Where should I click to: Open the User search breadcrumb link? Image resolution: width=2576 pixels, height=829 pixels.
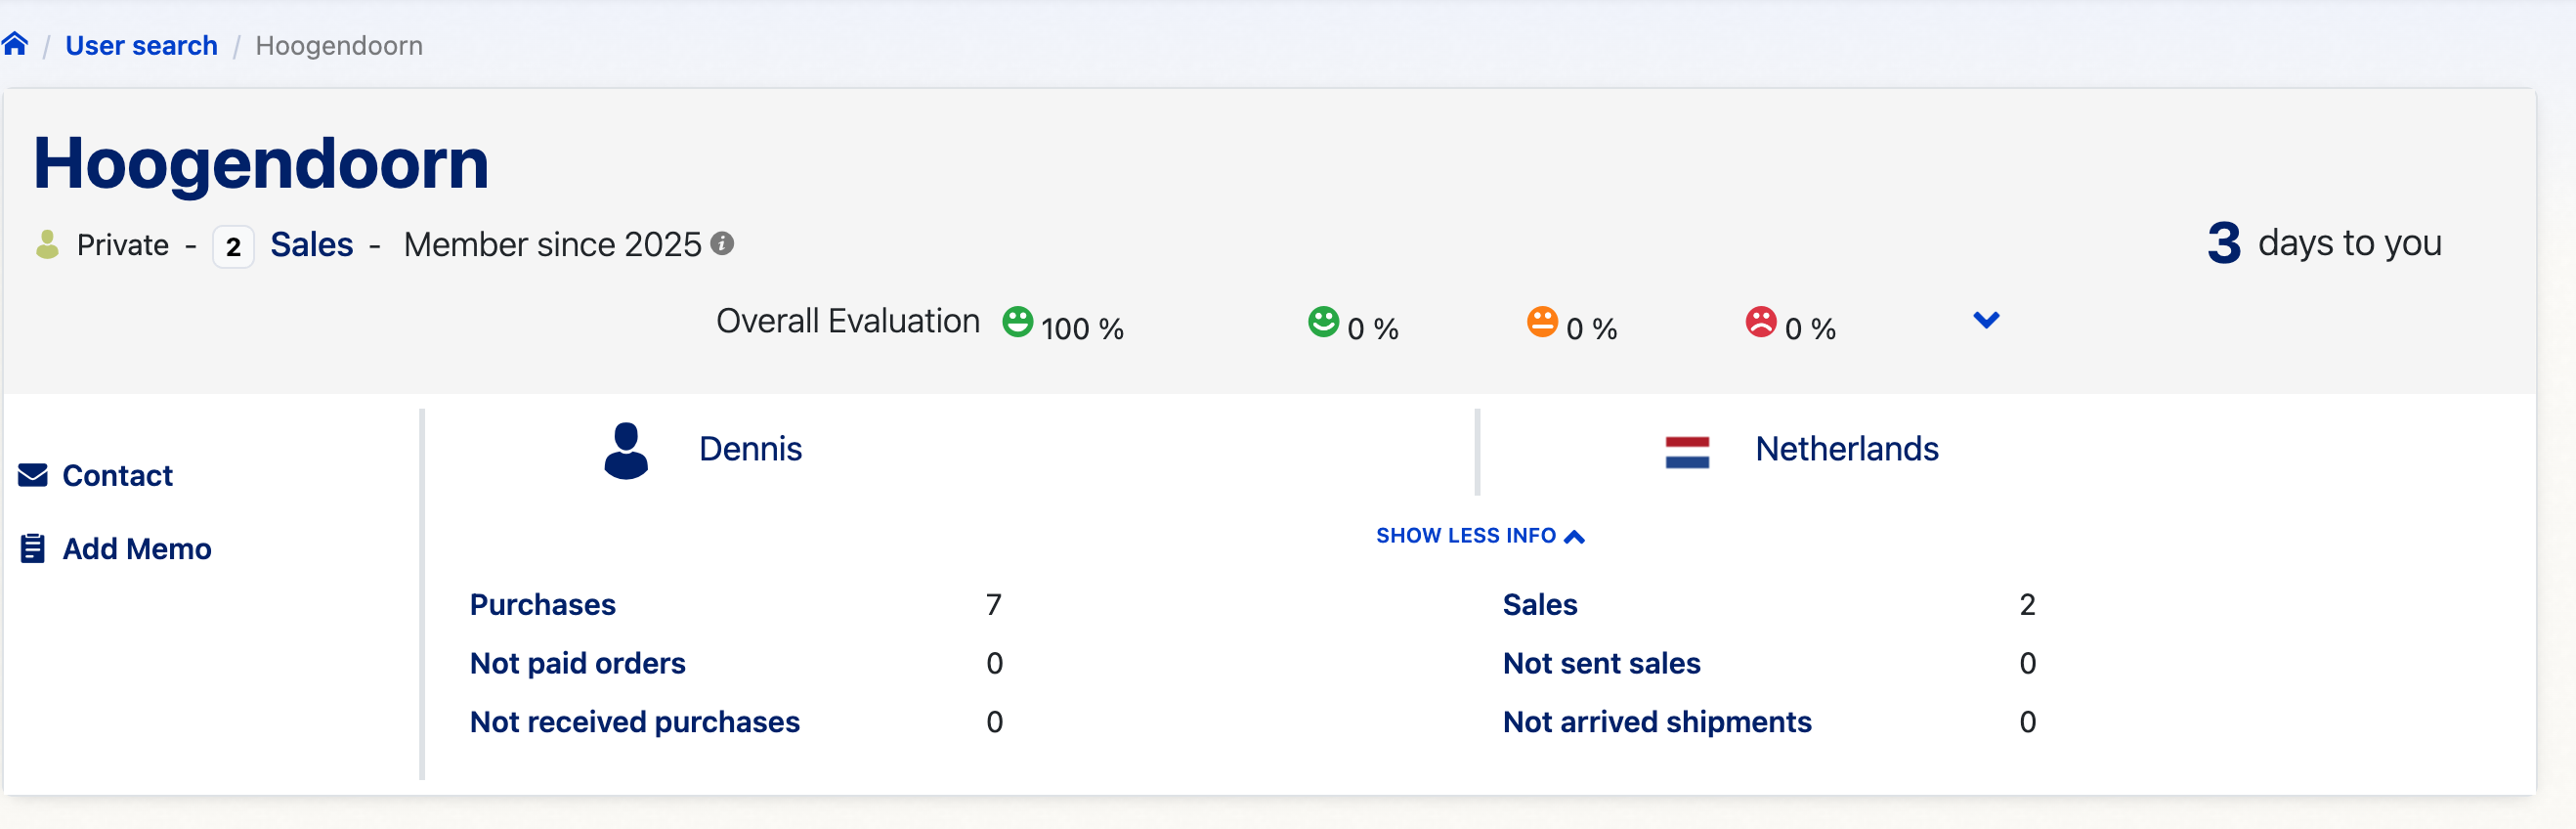pos(141,46)
